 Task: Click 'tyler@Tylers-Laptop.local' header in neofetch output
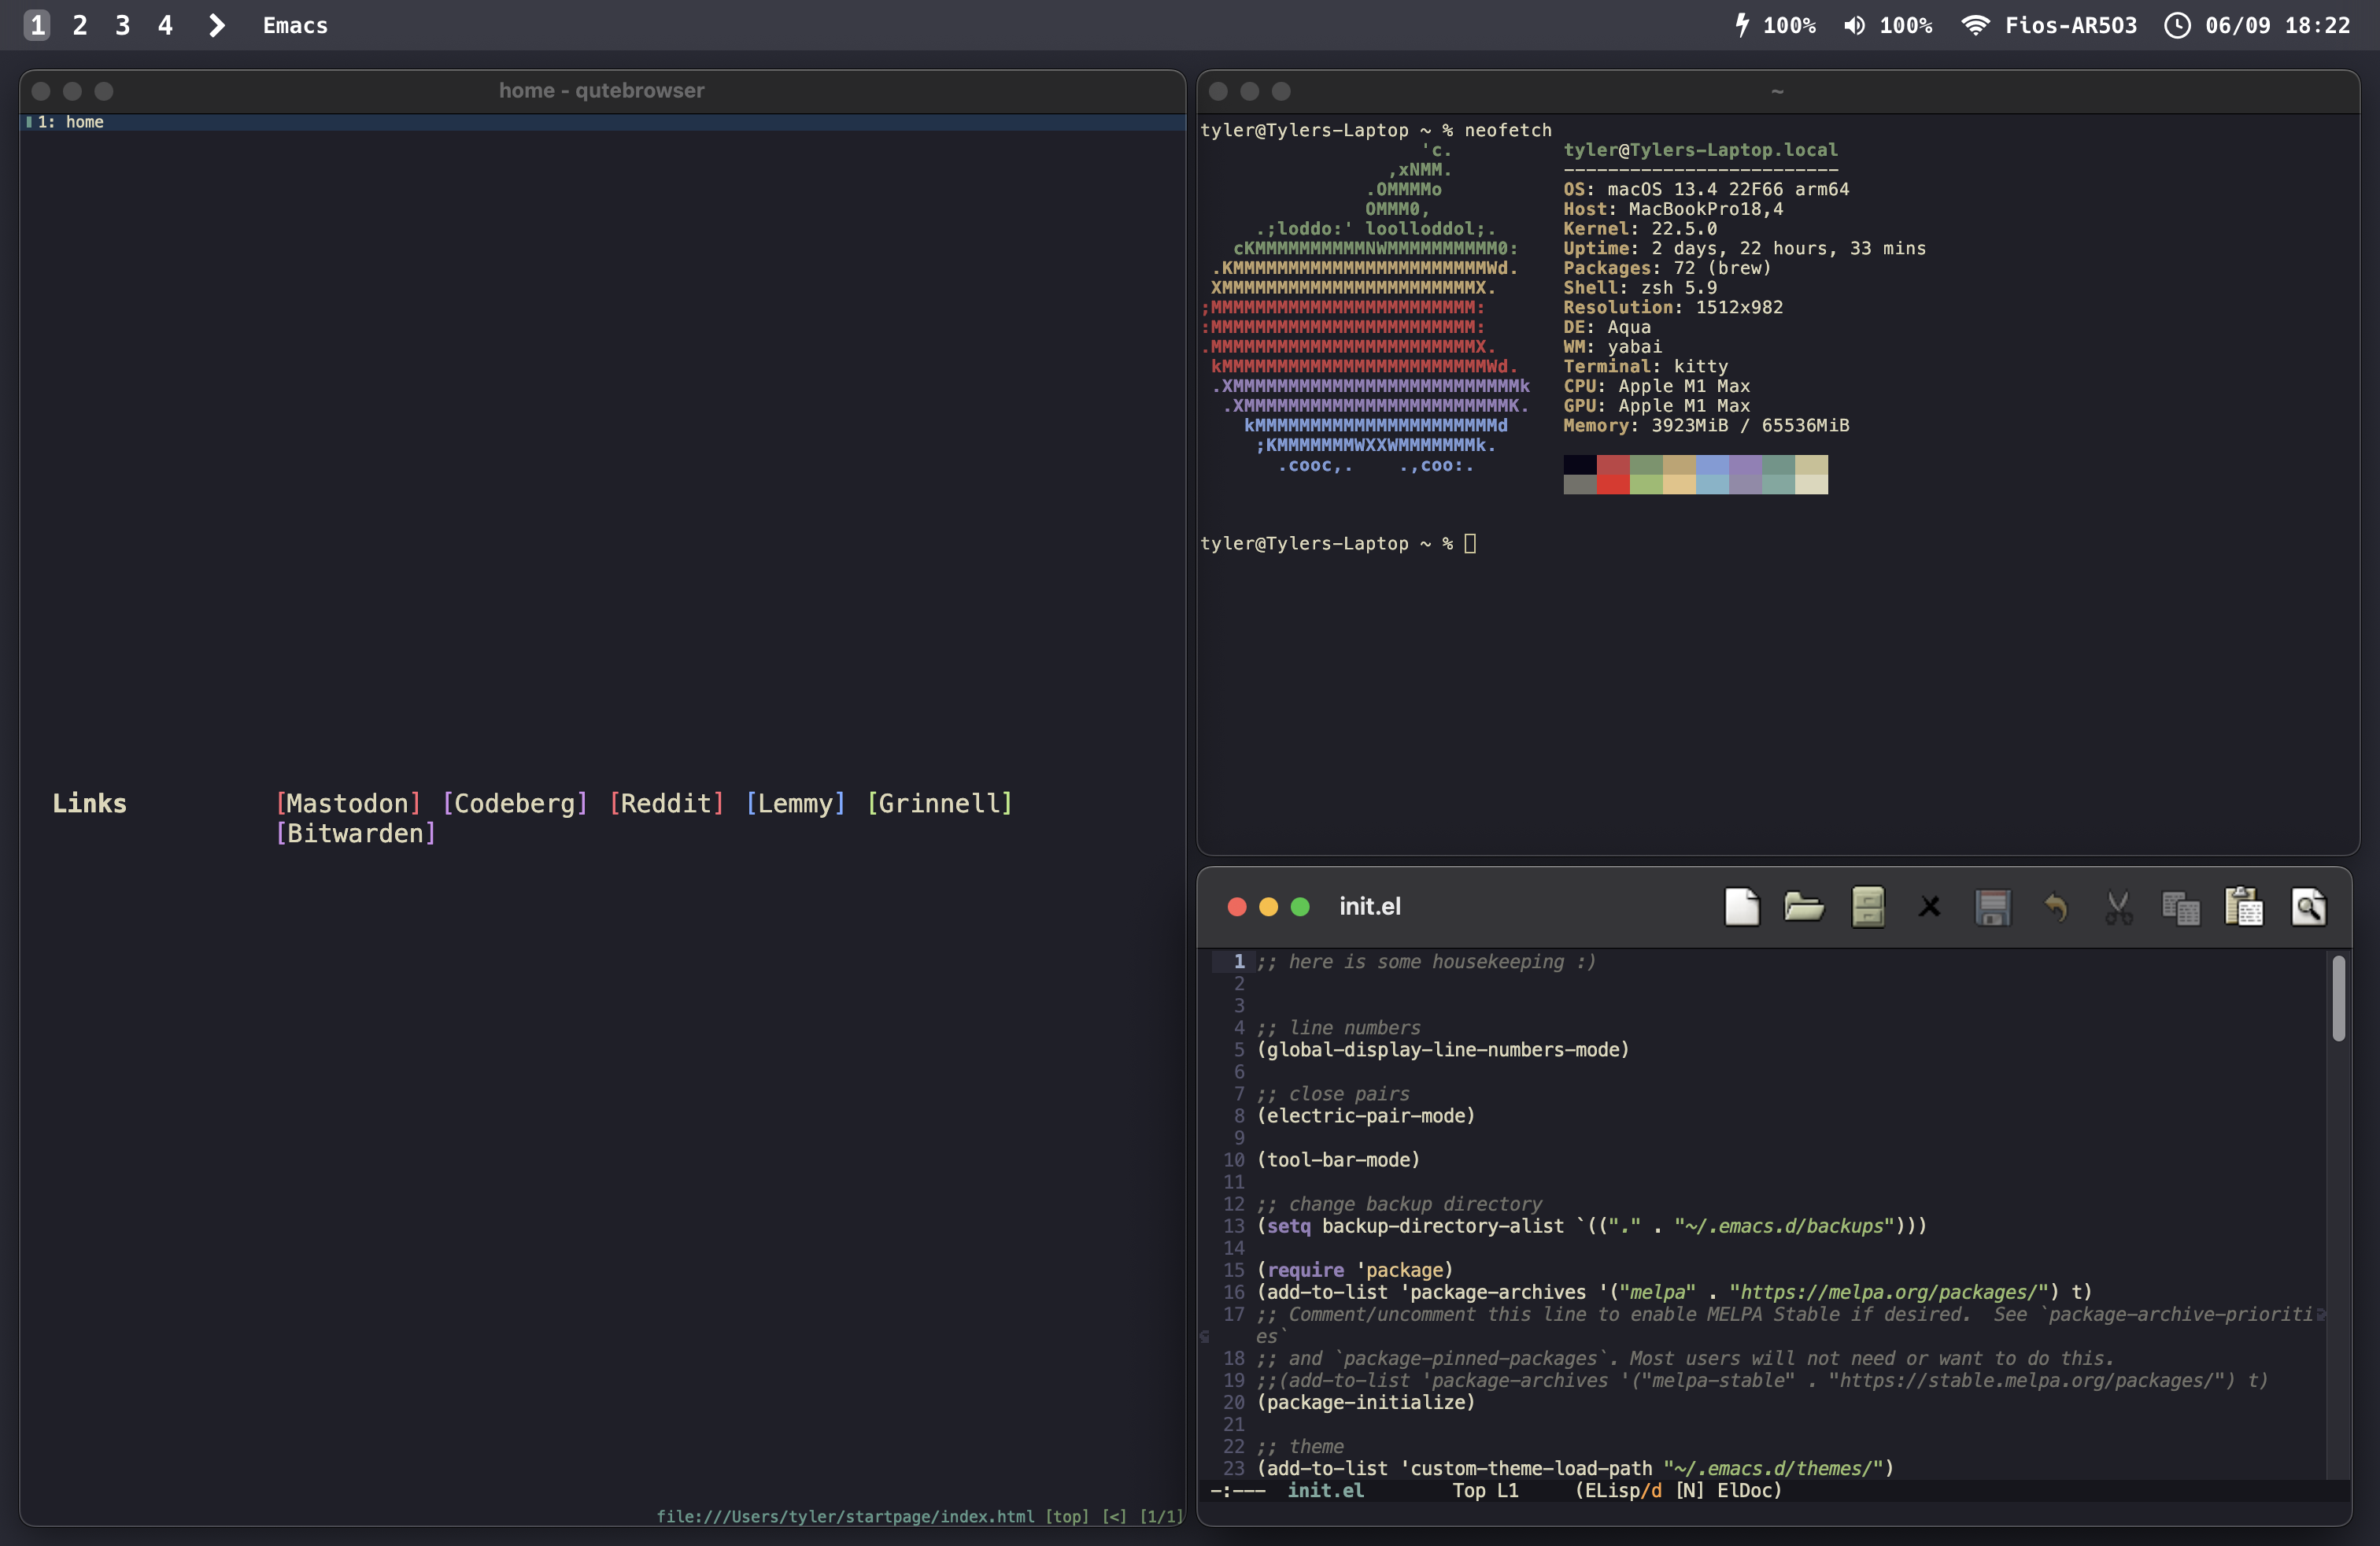point(1700,150)
